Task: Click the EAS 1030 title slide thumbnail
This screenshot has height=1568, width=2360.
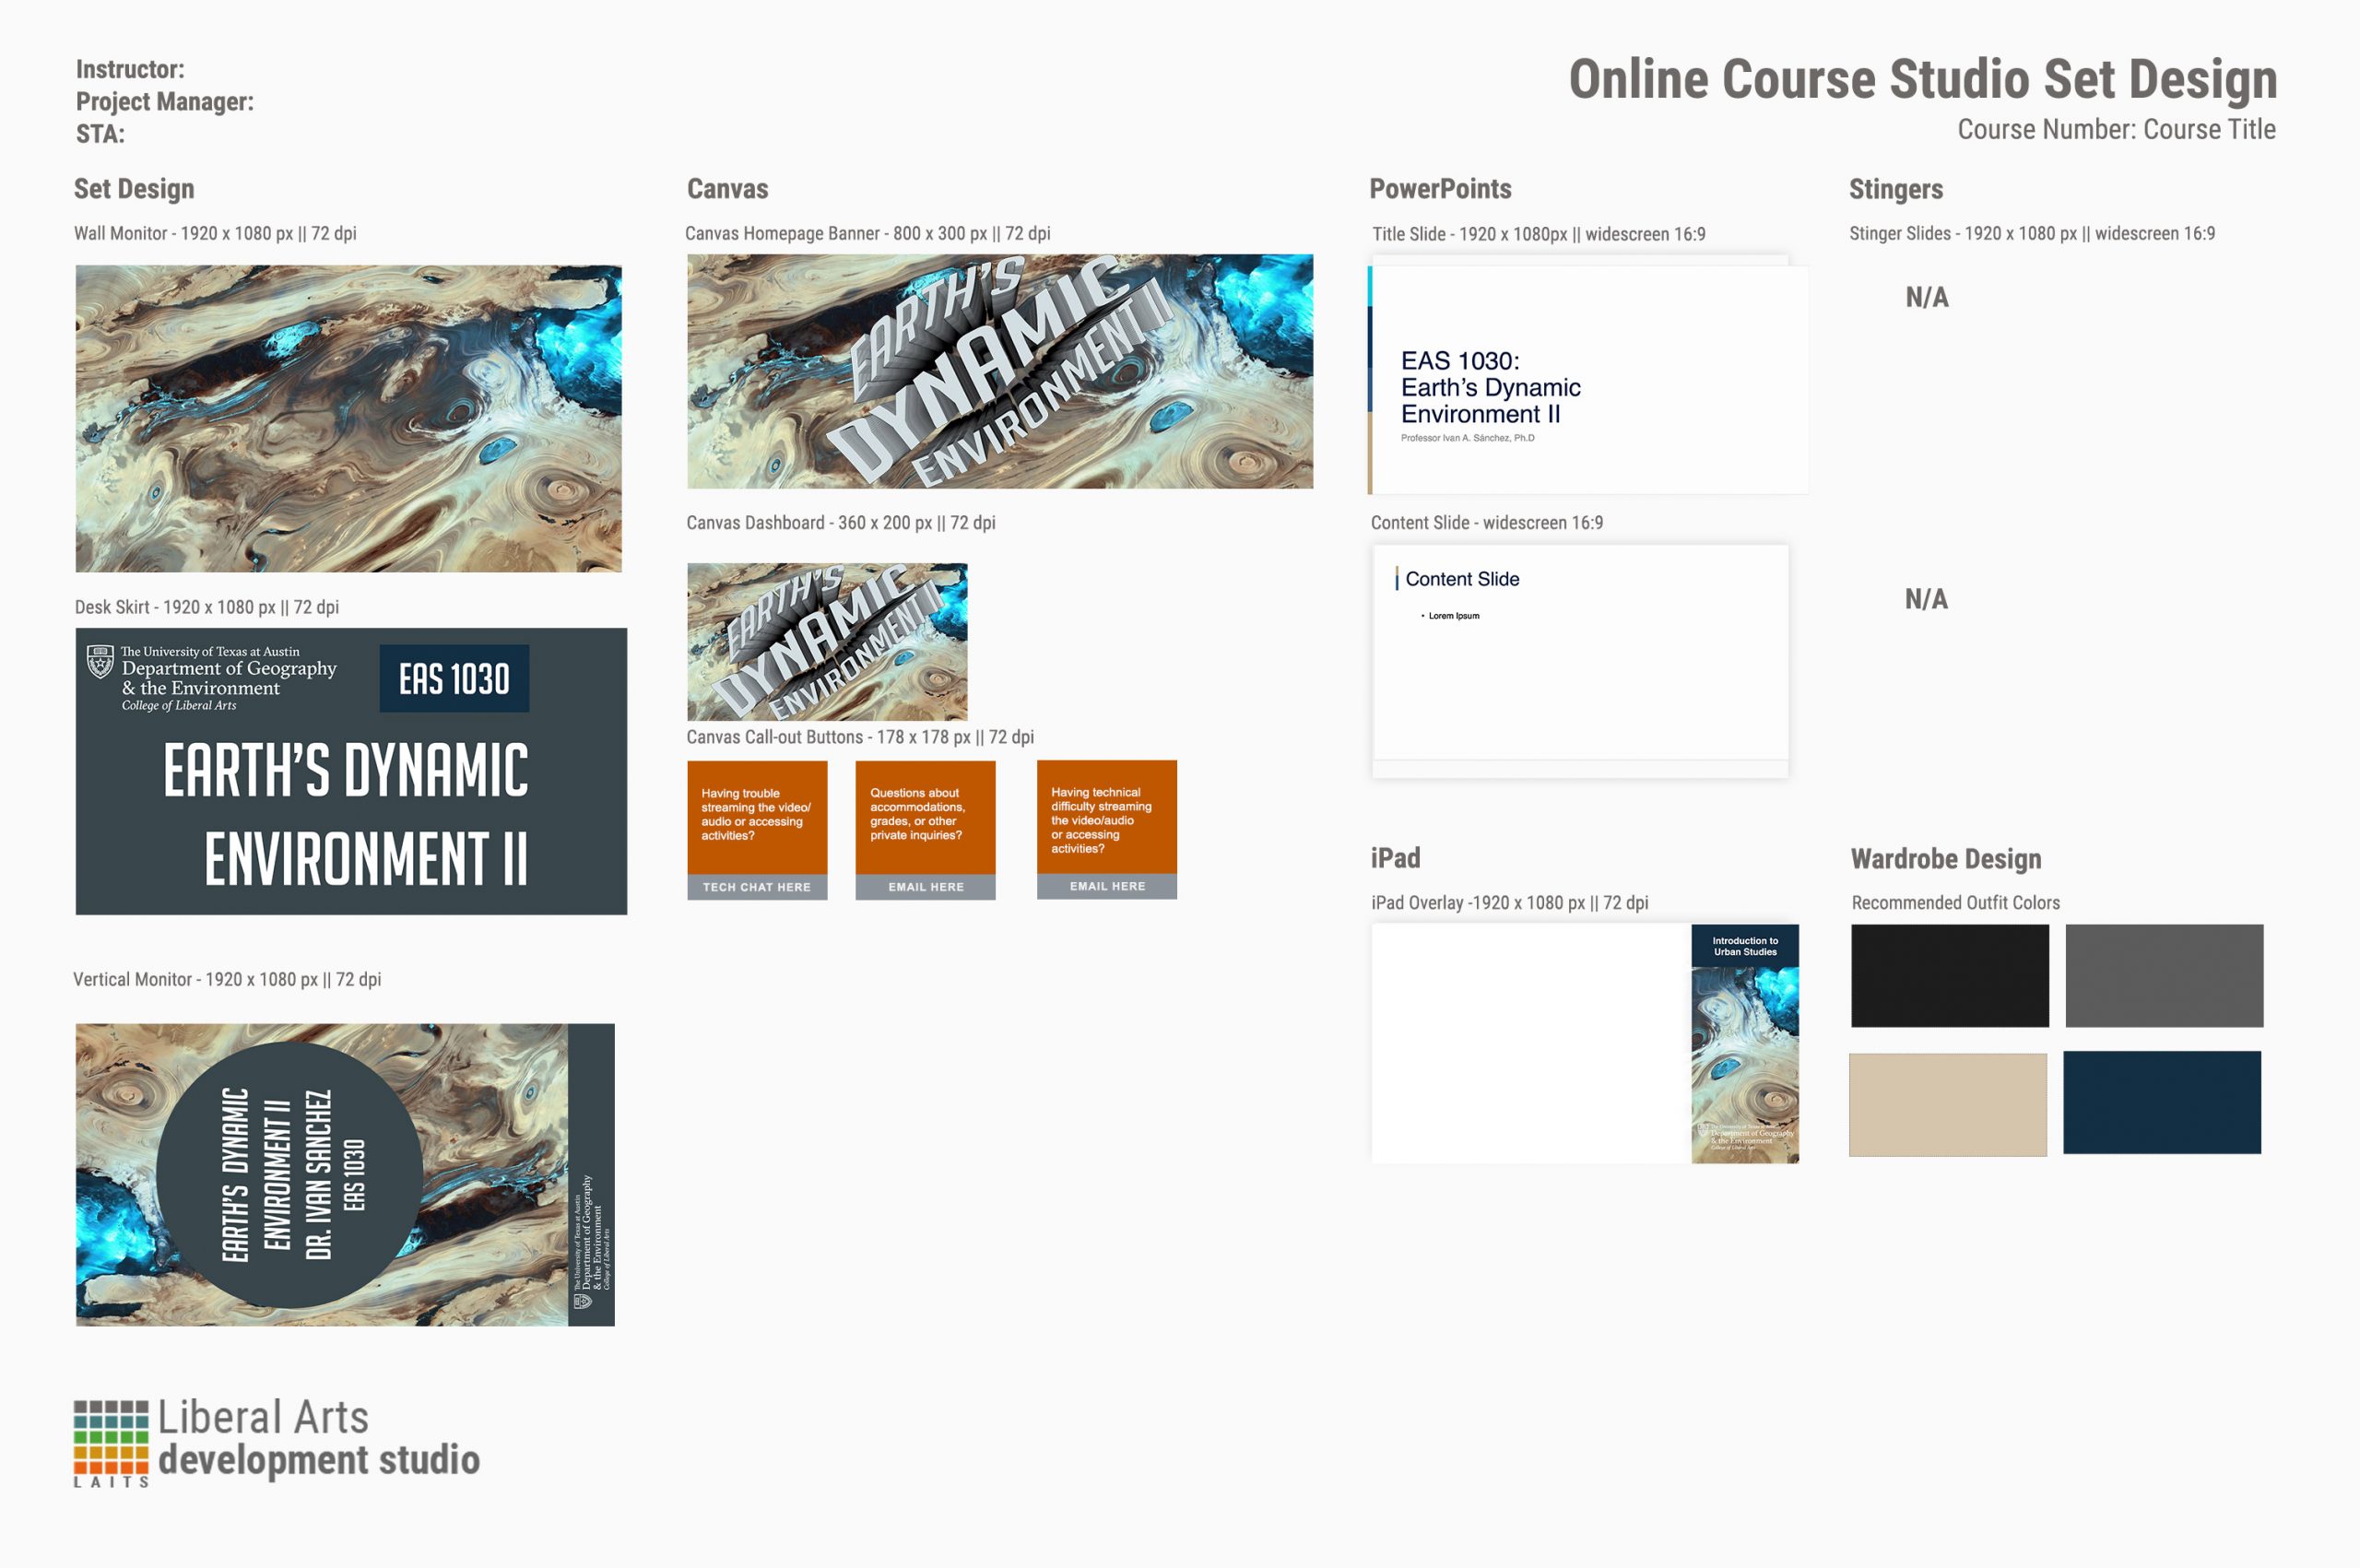Action: point(1588,380)
